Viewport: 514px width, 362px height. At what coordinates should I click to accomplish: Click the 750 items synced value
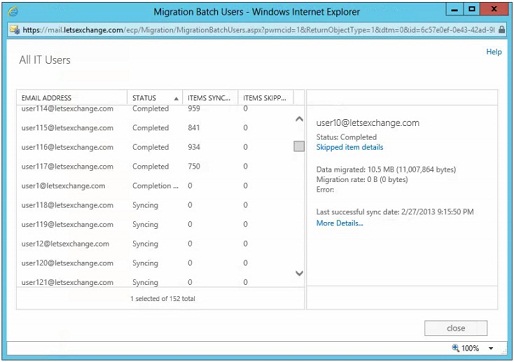pyautogui.click(x=194, y=166)
